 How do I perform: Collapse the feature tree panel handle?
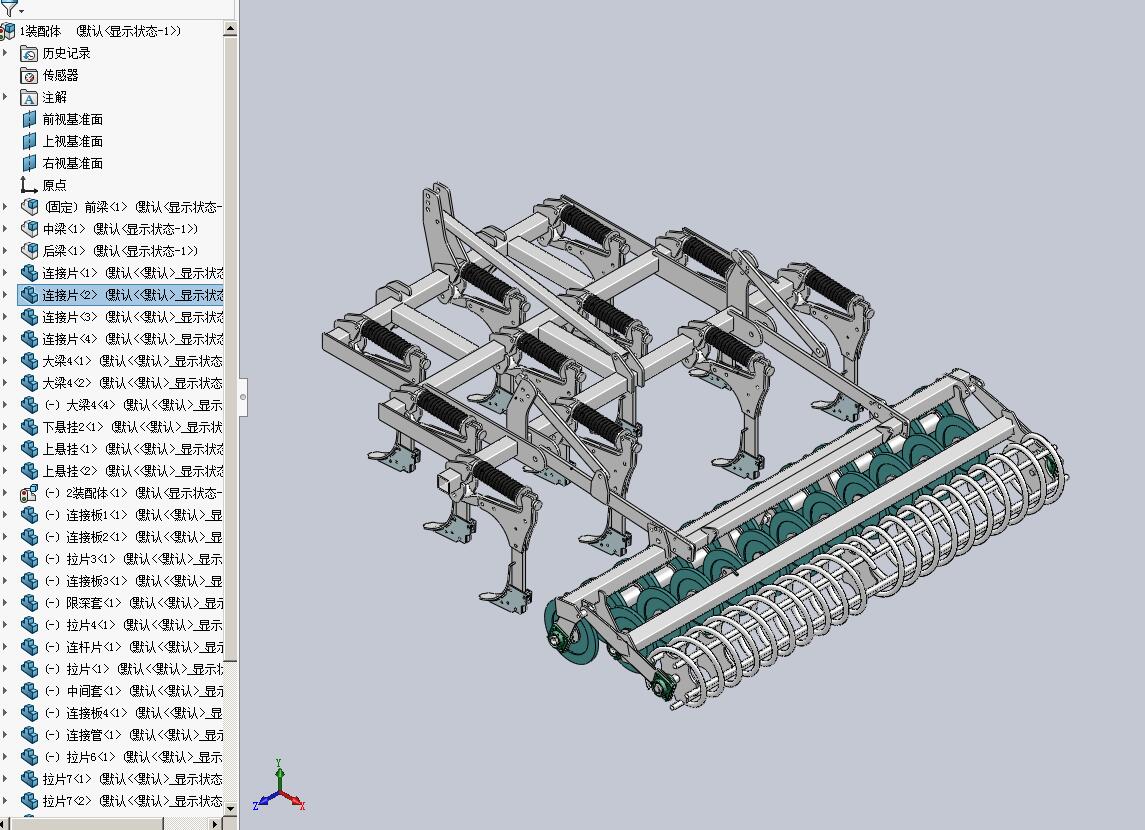[243, 396]
